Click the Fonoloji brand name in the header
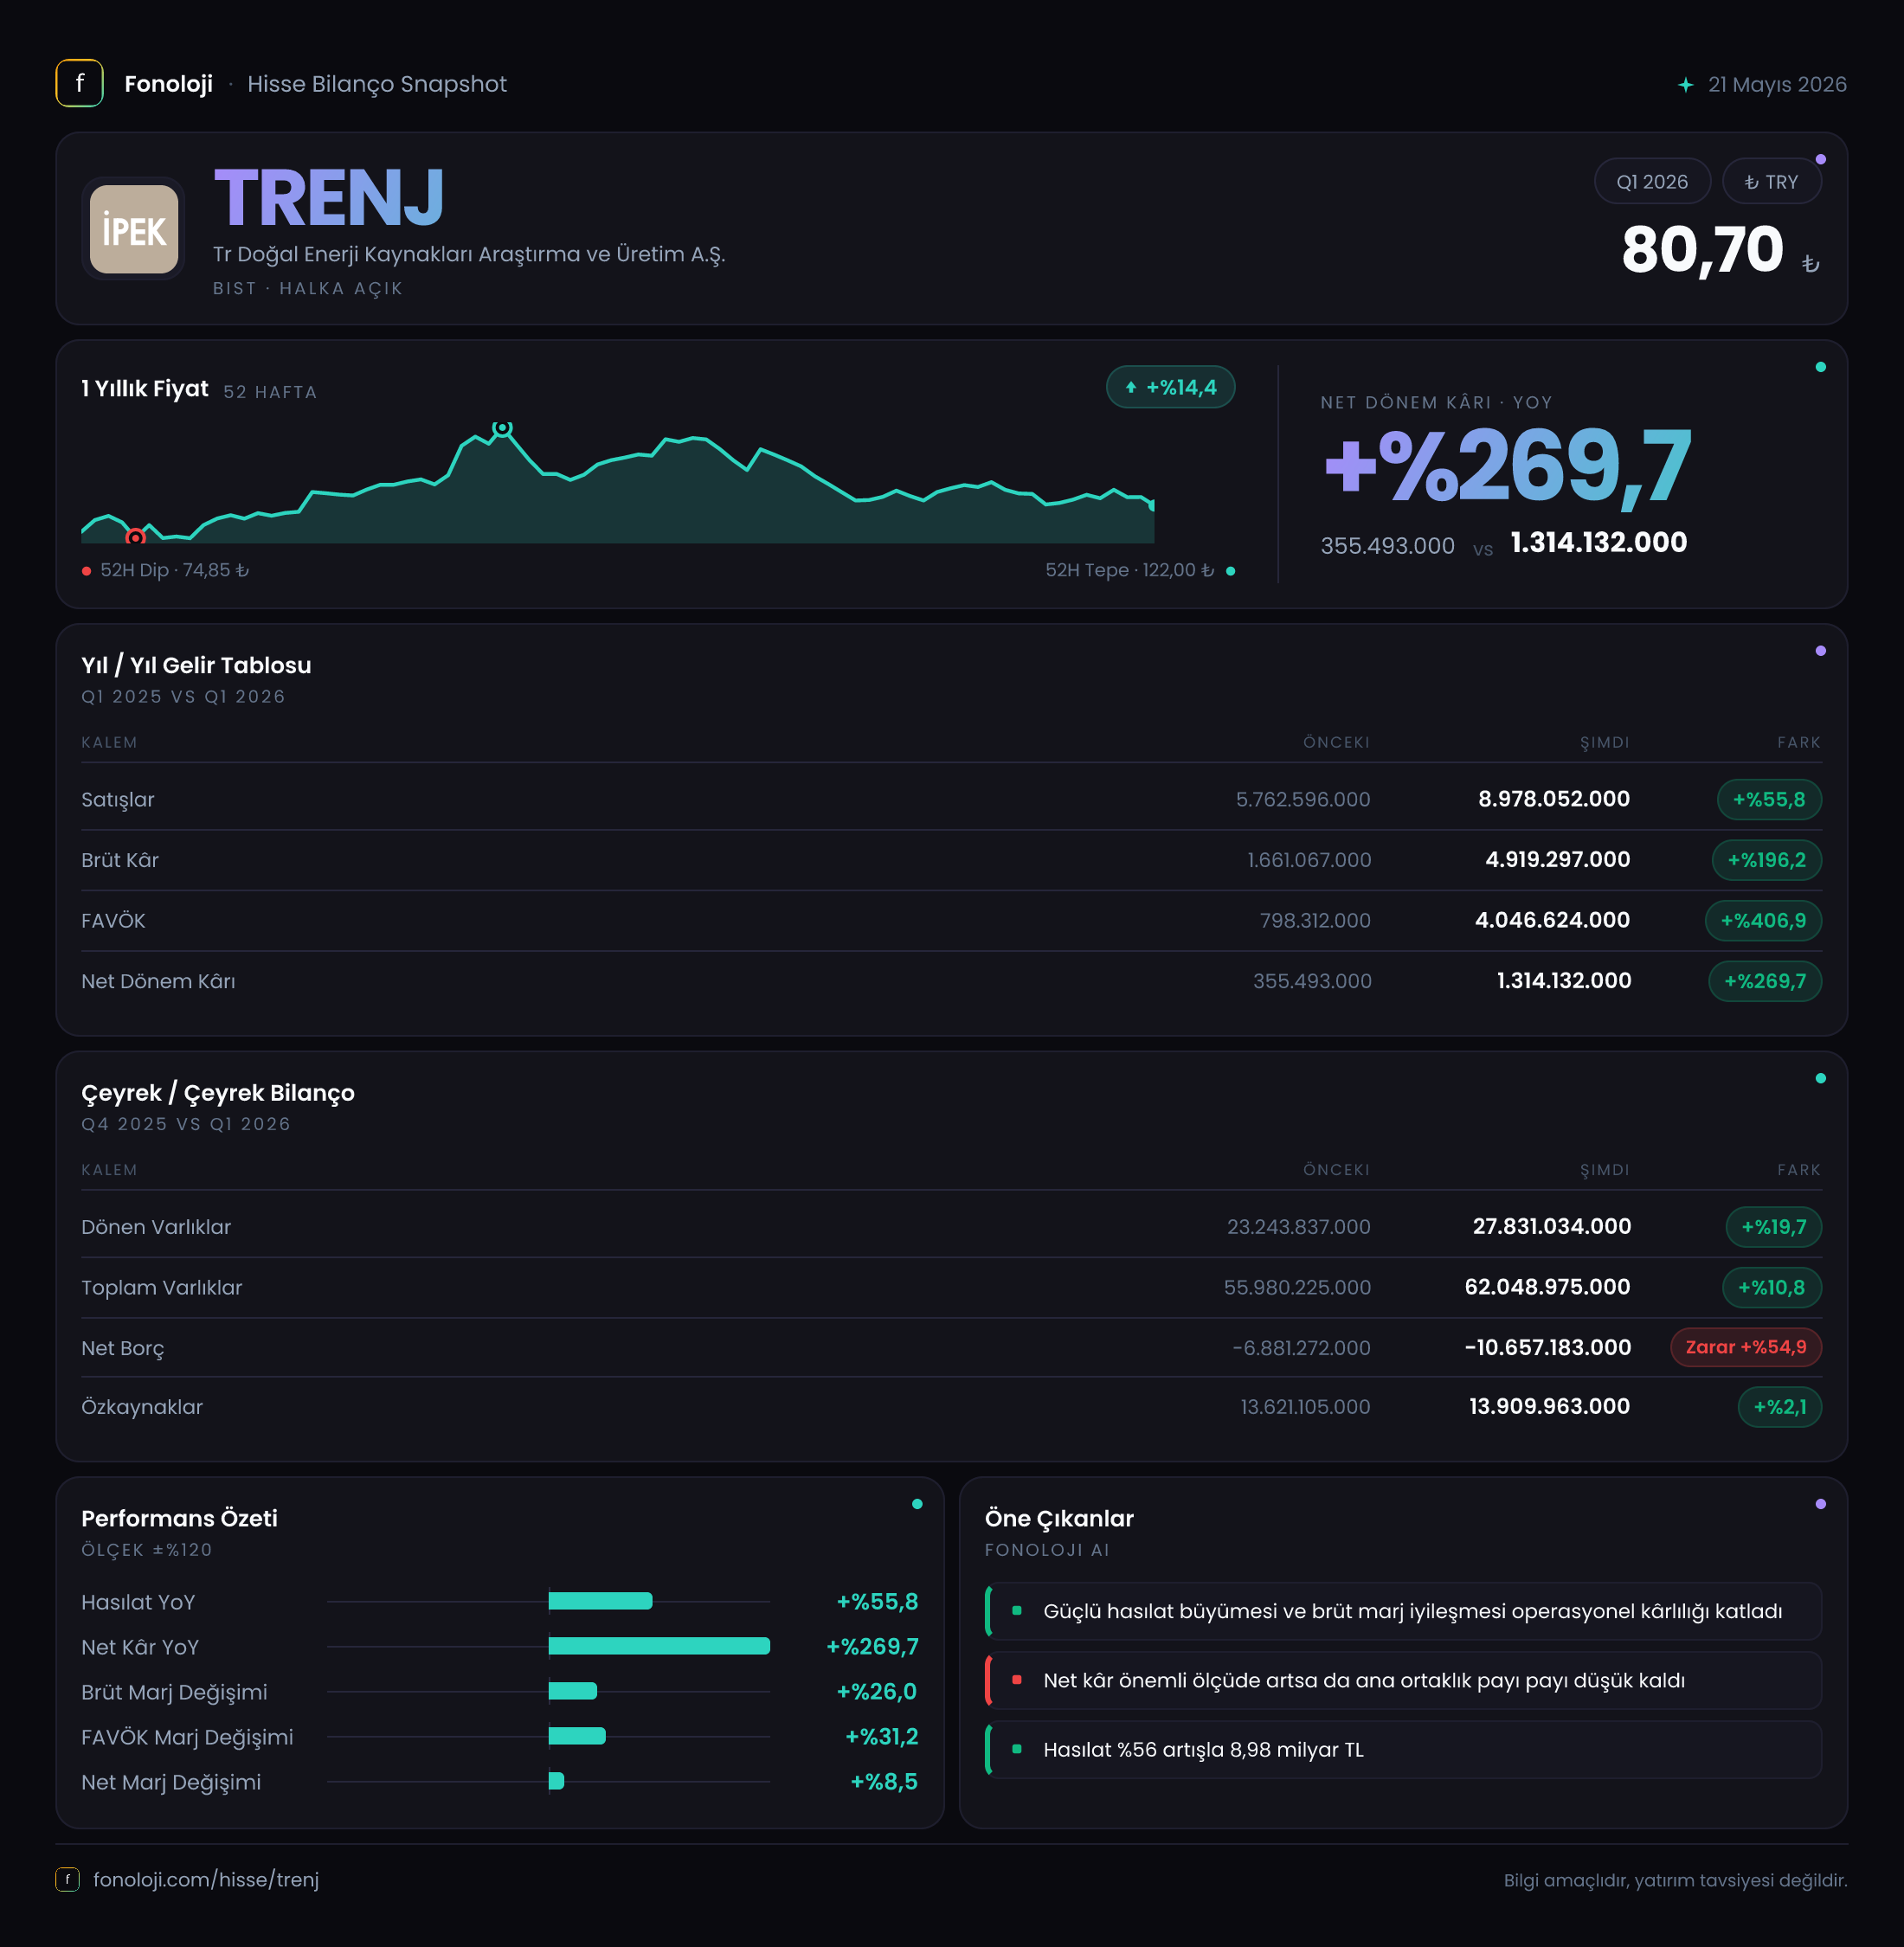Screen dimensions: 1904x1947 168,84
